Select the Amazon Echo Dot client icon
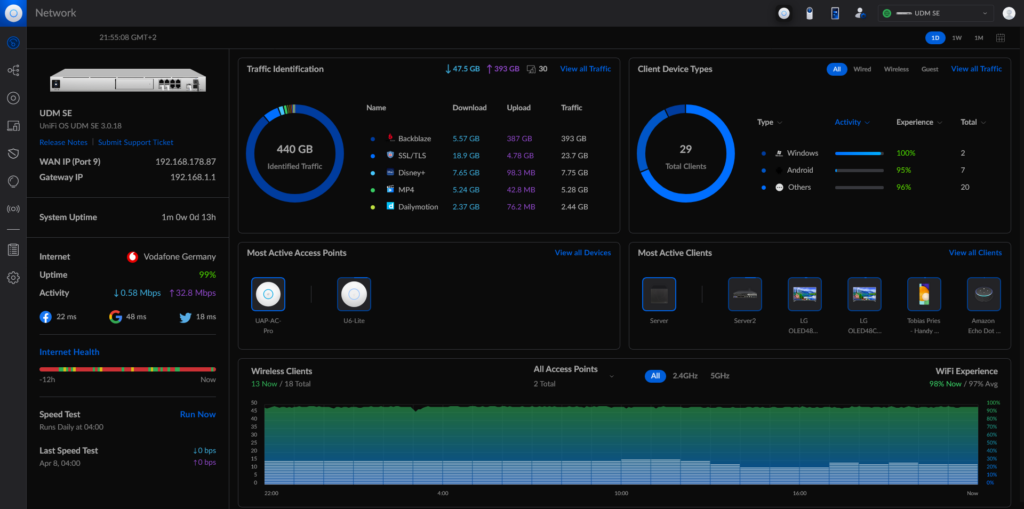This screenshot has height=509, width=1024. (984, 294)
